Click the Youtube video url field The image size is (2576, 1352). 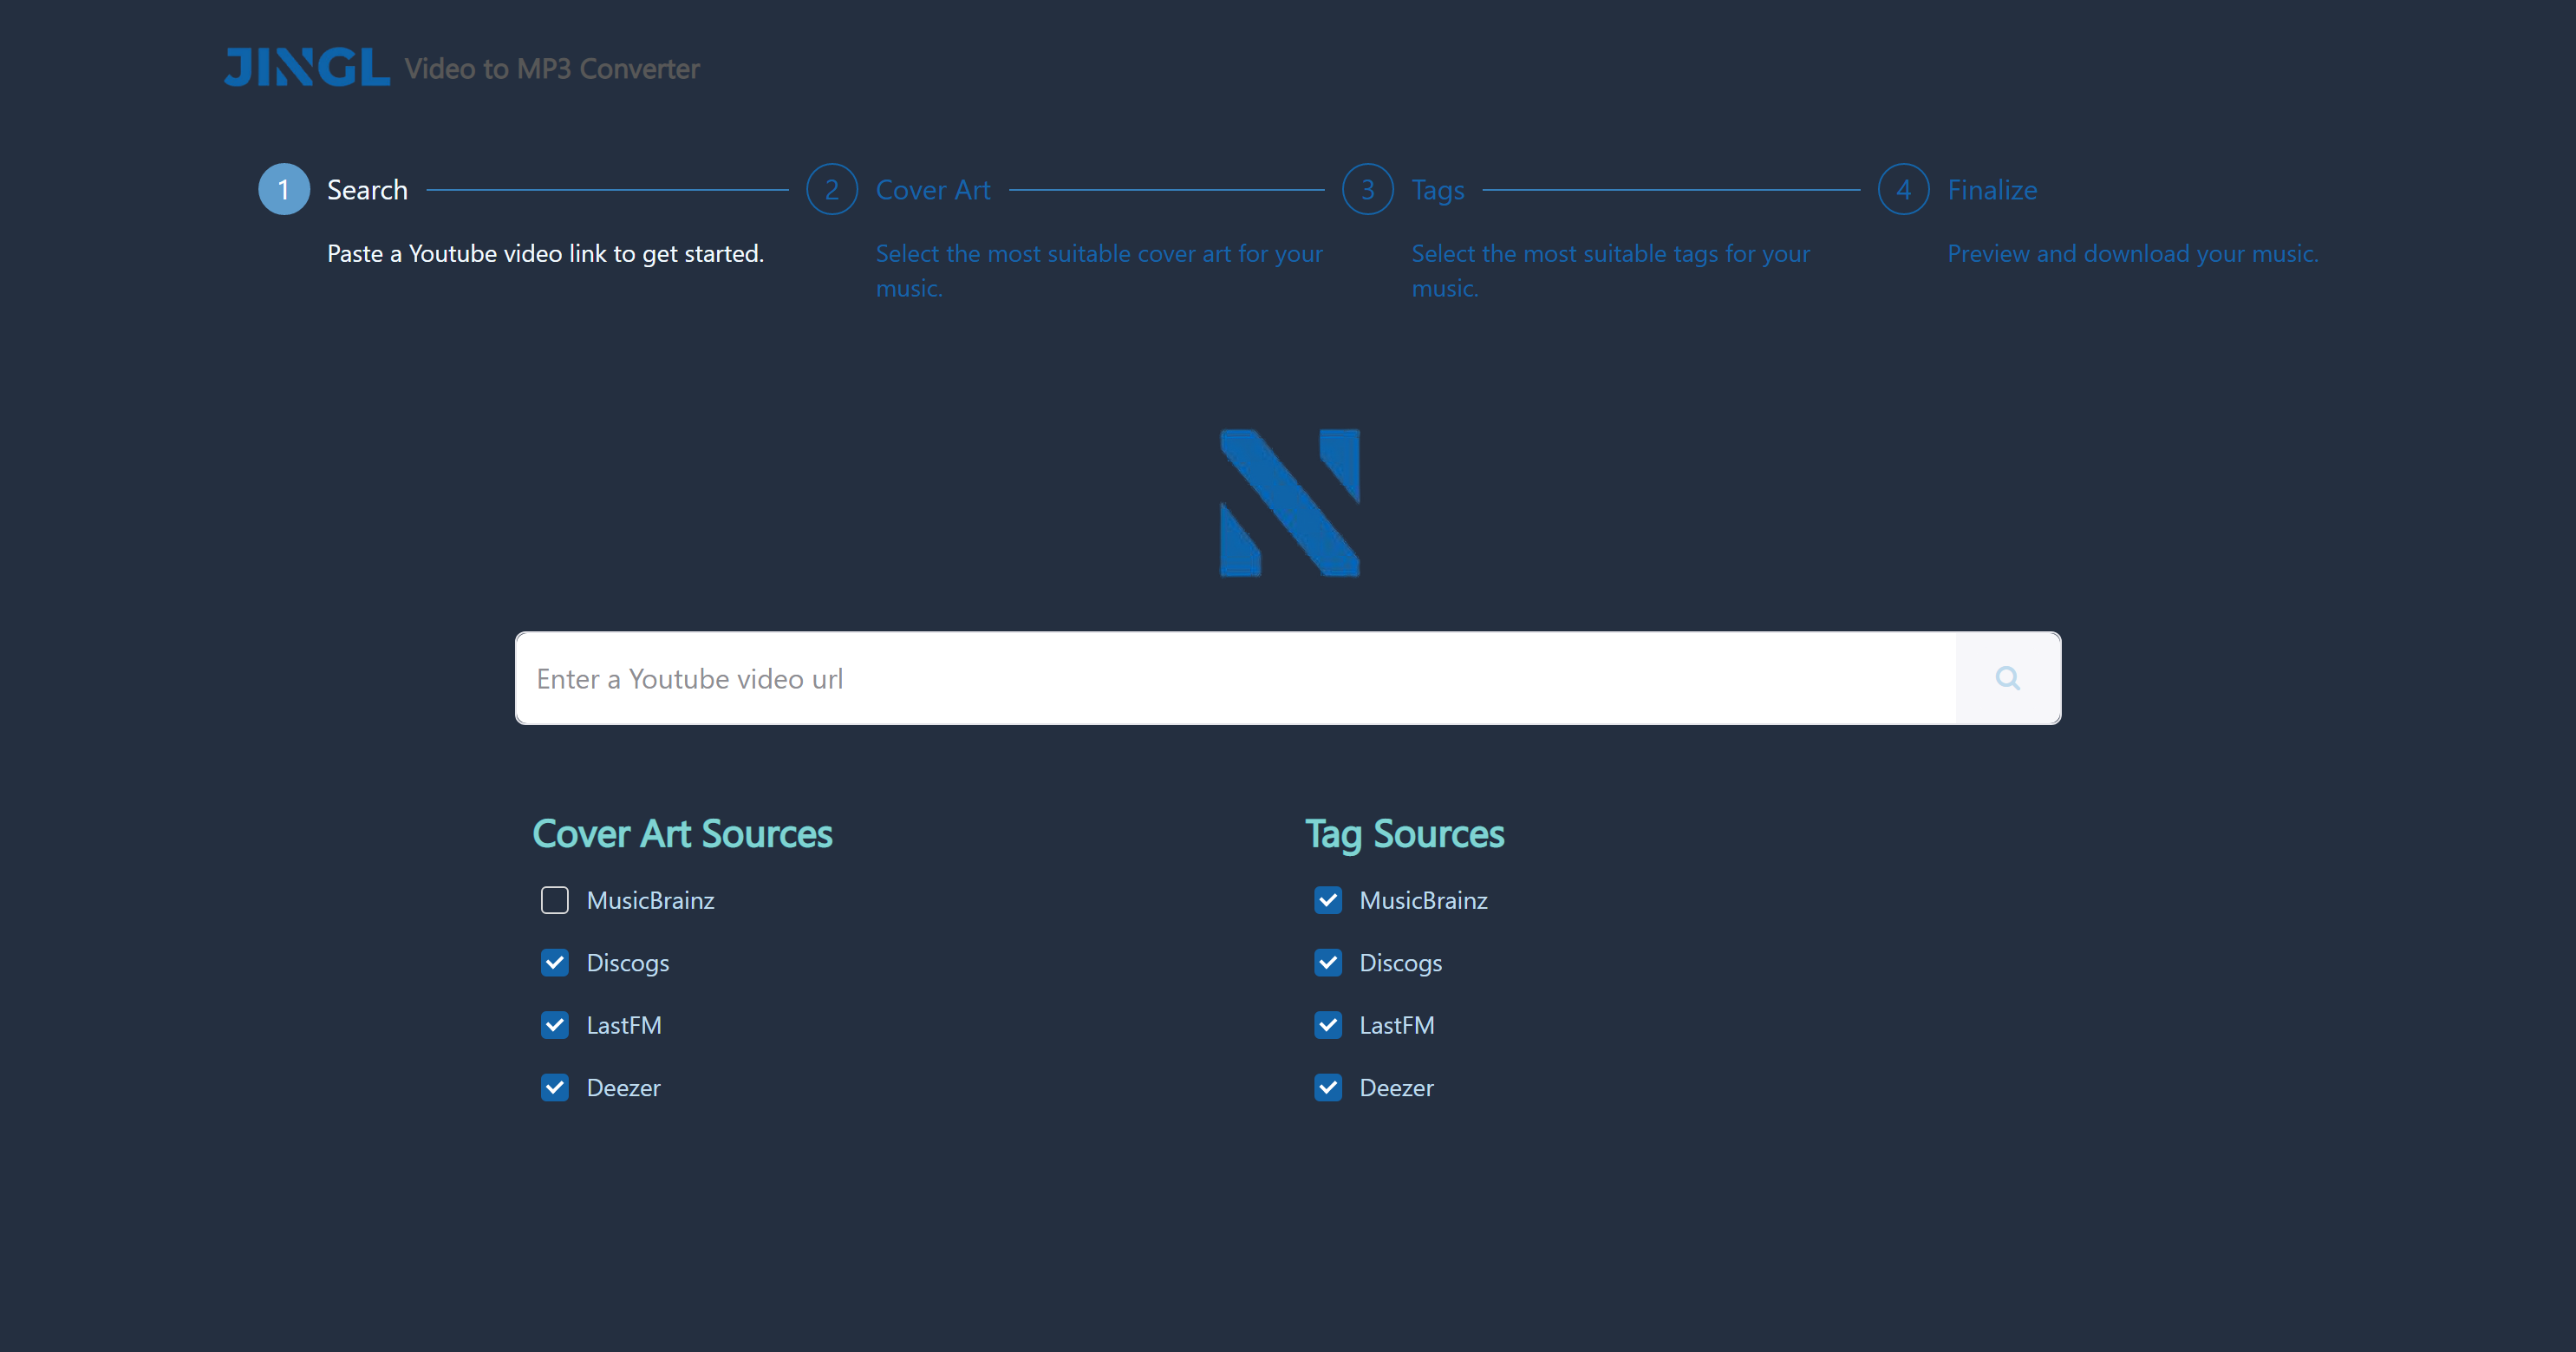coord(1235,678)
